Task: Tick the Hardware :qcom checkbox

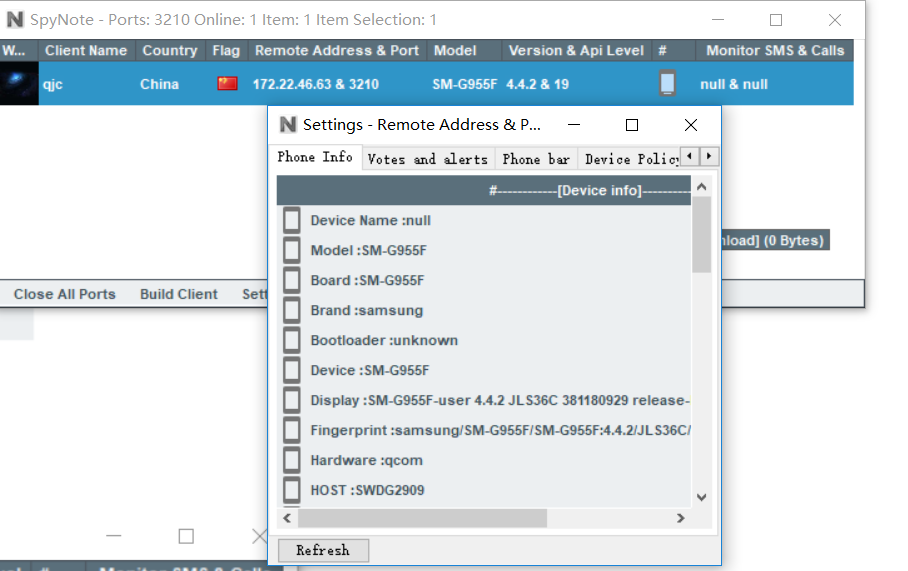Action: pos(292,460)
